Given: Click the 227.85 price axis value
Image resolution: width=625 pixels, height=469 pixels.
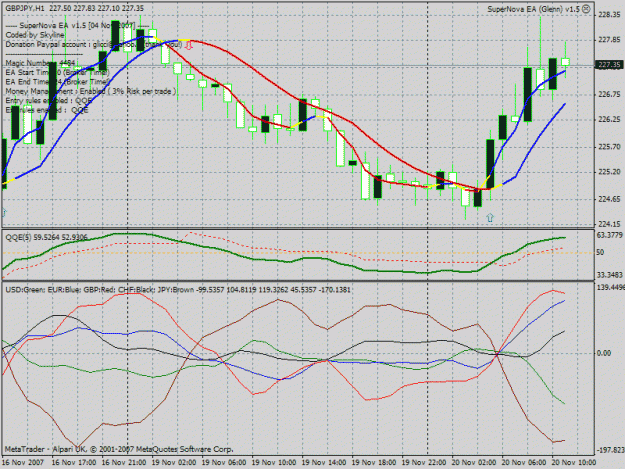Looking at the screenshot, I should (609, 39).
